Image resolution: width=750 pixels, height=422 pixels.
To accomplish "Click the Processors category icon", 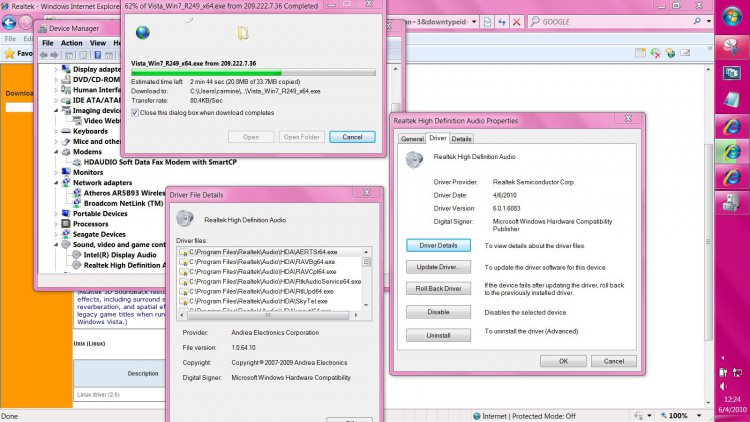I will 66,224.
